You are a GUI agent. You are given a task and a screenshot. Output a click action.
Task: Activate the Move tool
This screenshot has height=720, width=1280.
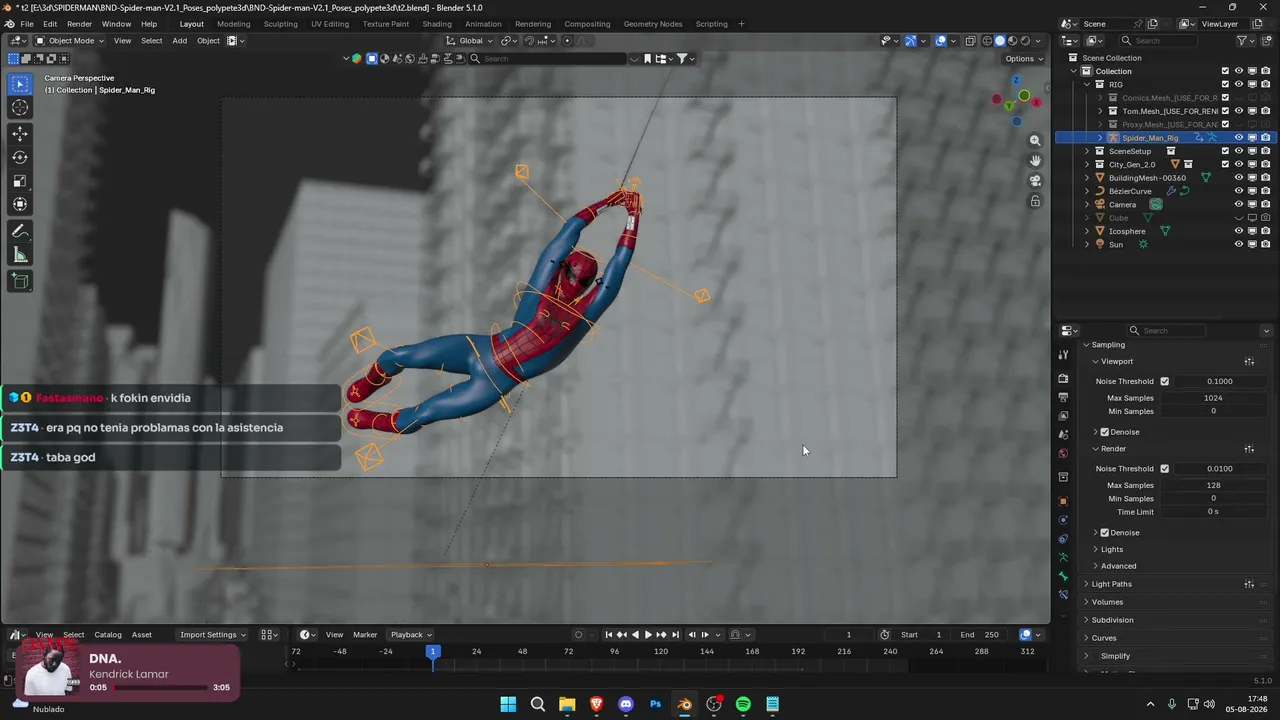tap(20, 134)
